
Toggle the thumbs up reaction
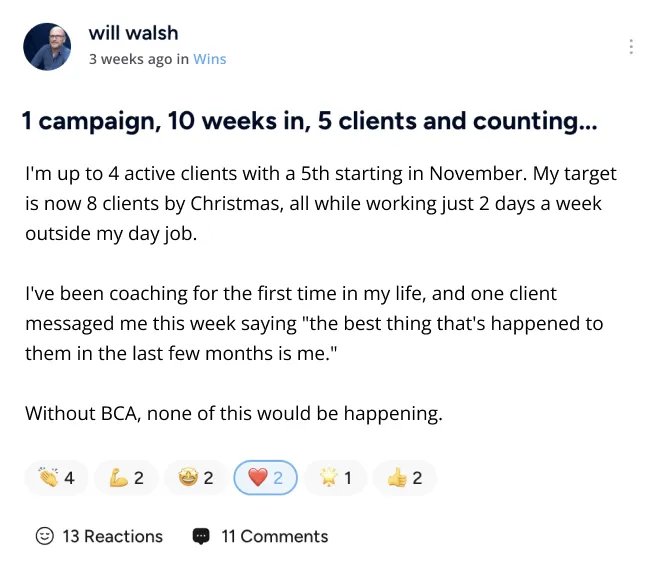(404, 478)
